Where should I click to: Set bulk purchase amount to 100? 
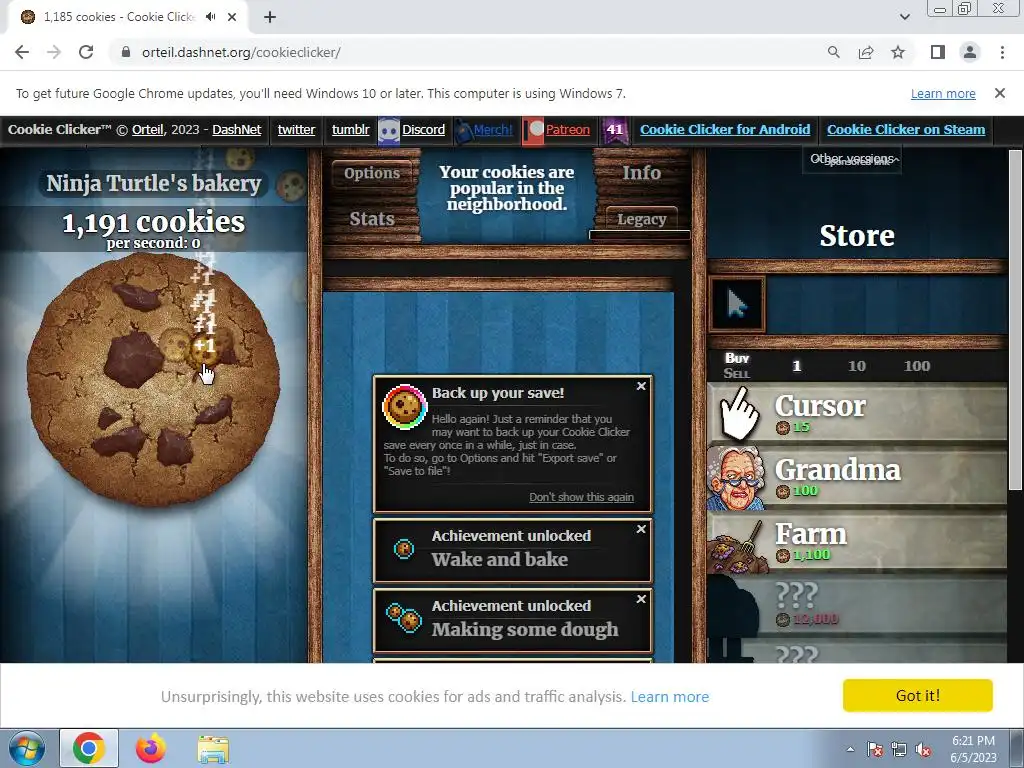point(917,366)
